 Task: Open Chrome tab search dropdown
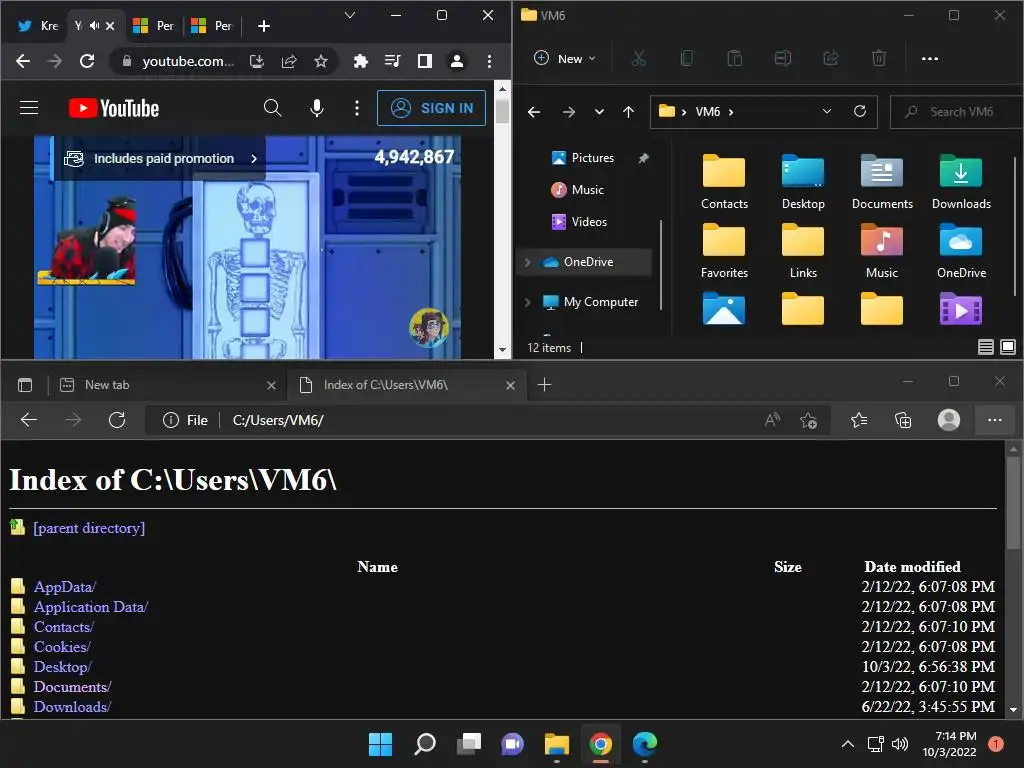point(350,15)
